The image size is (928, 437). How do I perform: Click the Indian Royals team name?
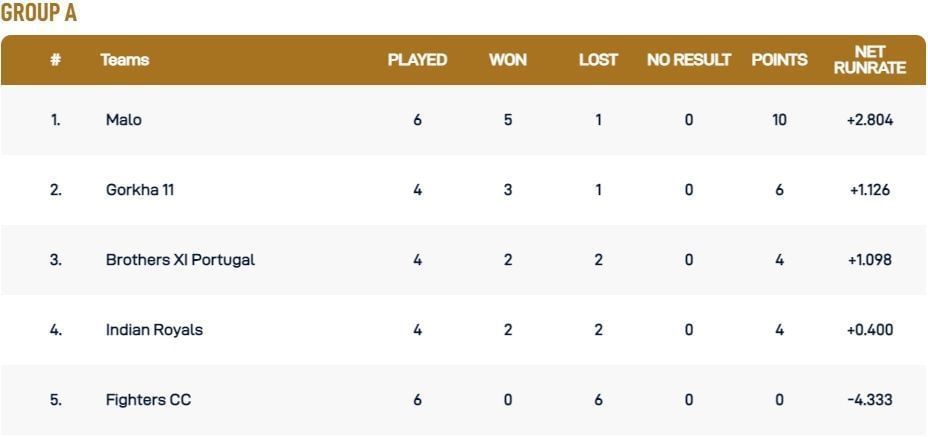[x=154, y=330]
